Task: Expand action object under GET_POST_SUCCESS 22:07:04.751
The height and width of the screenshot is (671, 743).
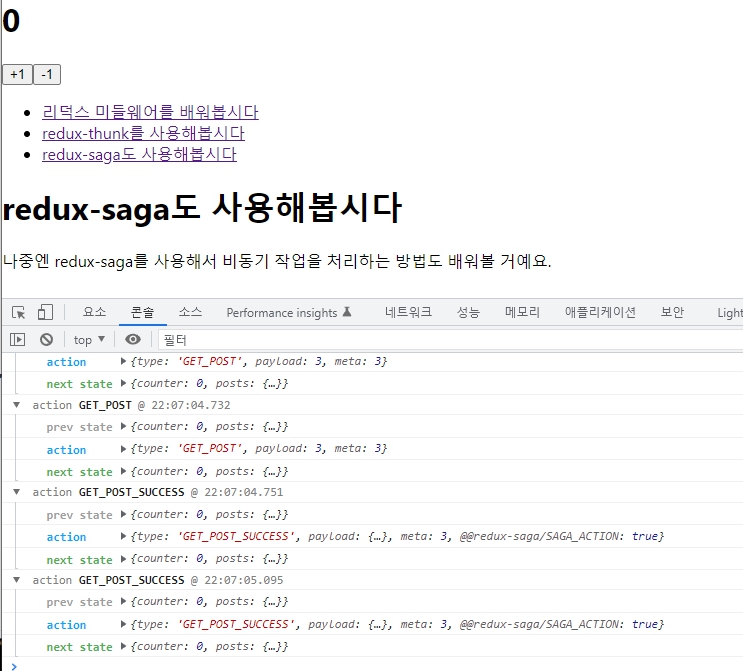Action: (123, 536)
